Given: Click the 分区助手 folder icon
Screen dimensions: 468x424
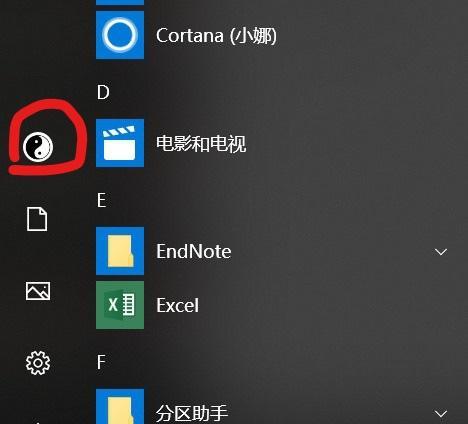Looking at the screenshot, I should click(120, 406).
